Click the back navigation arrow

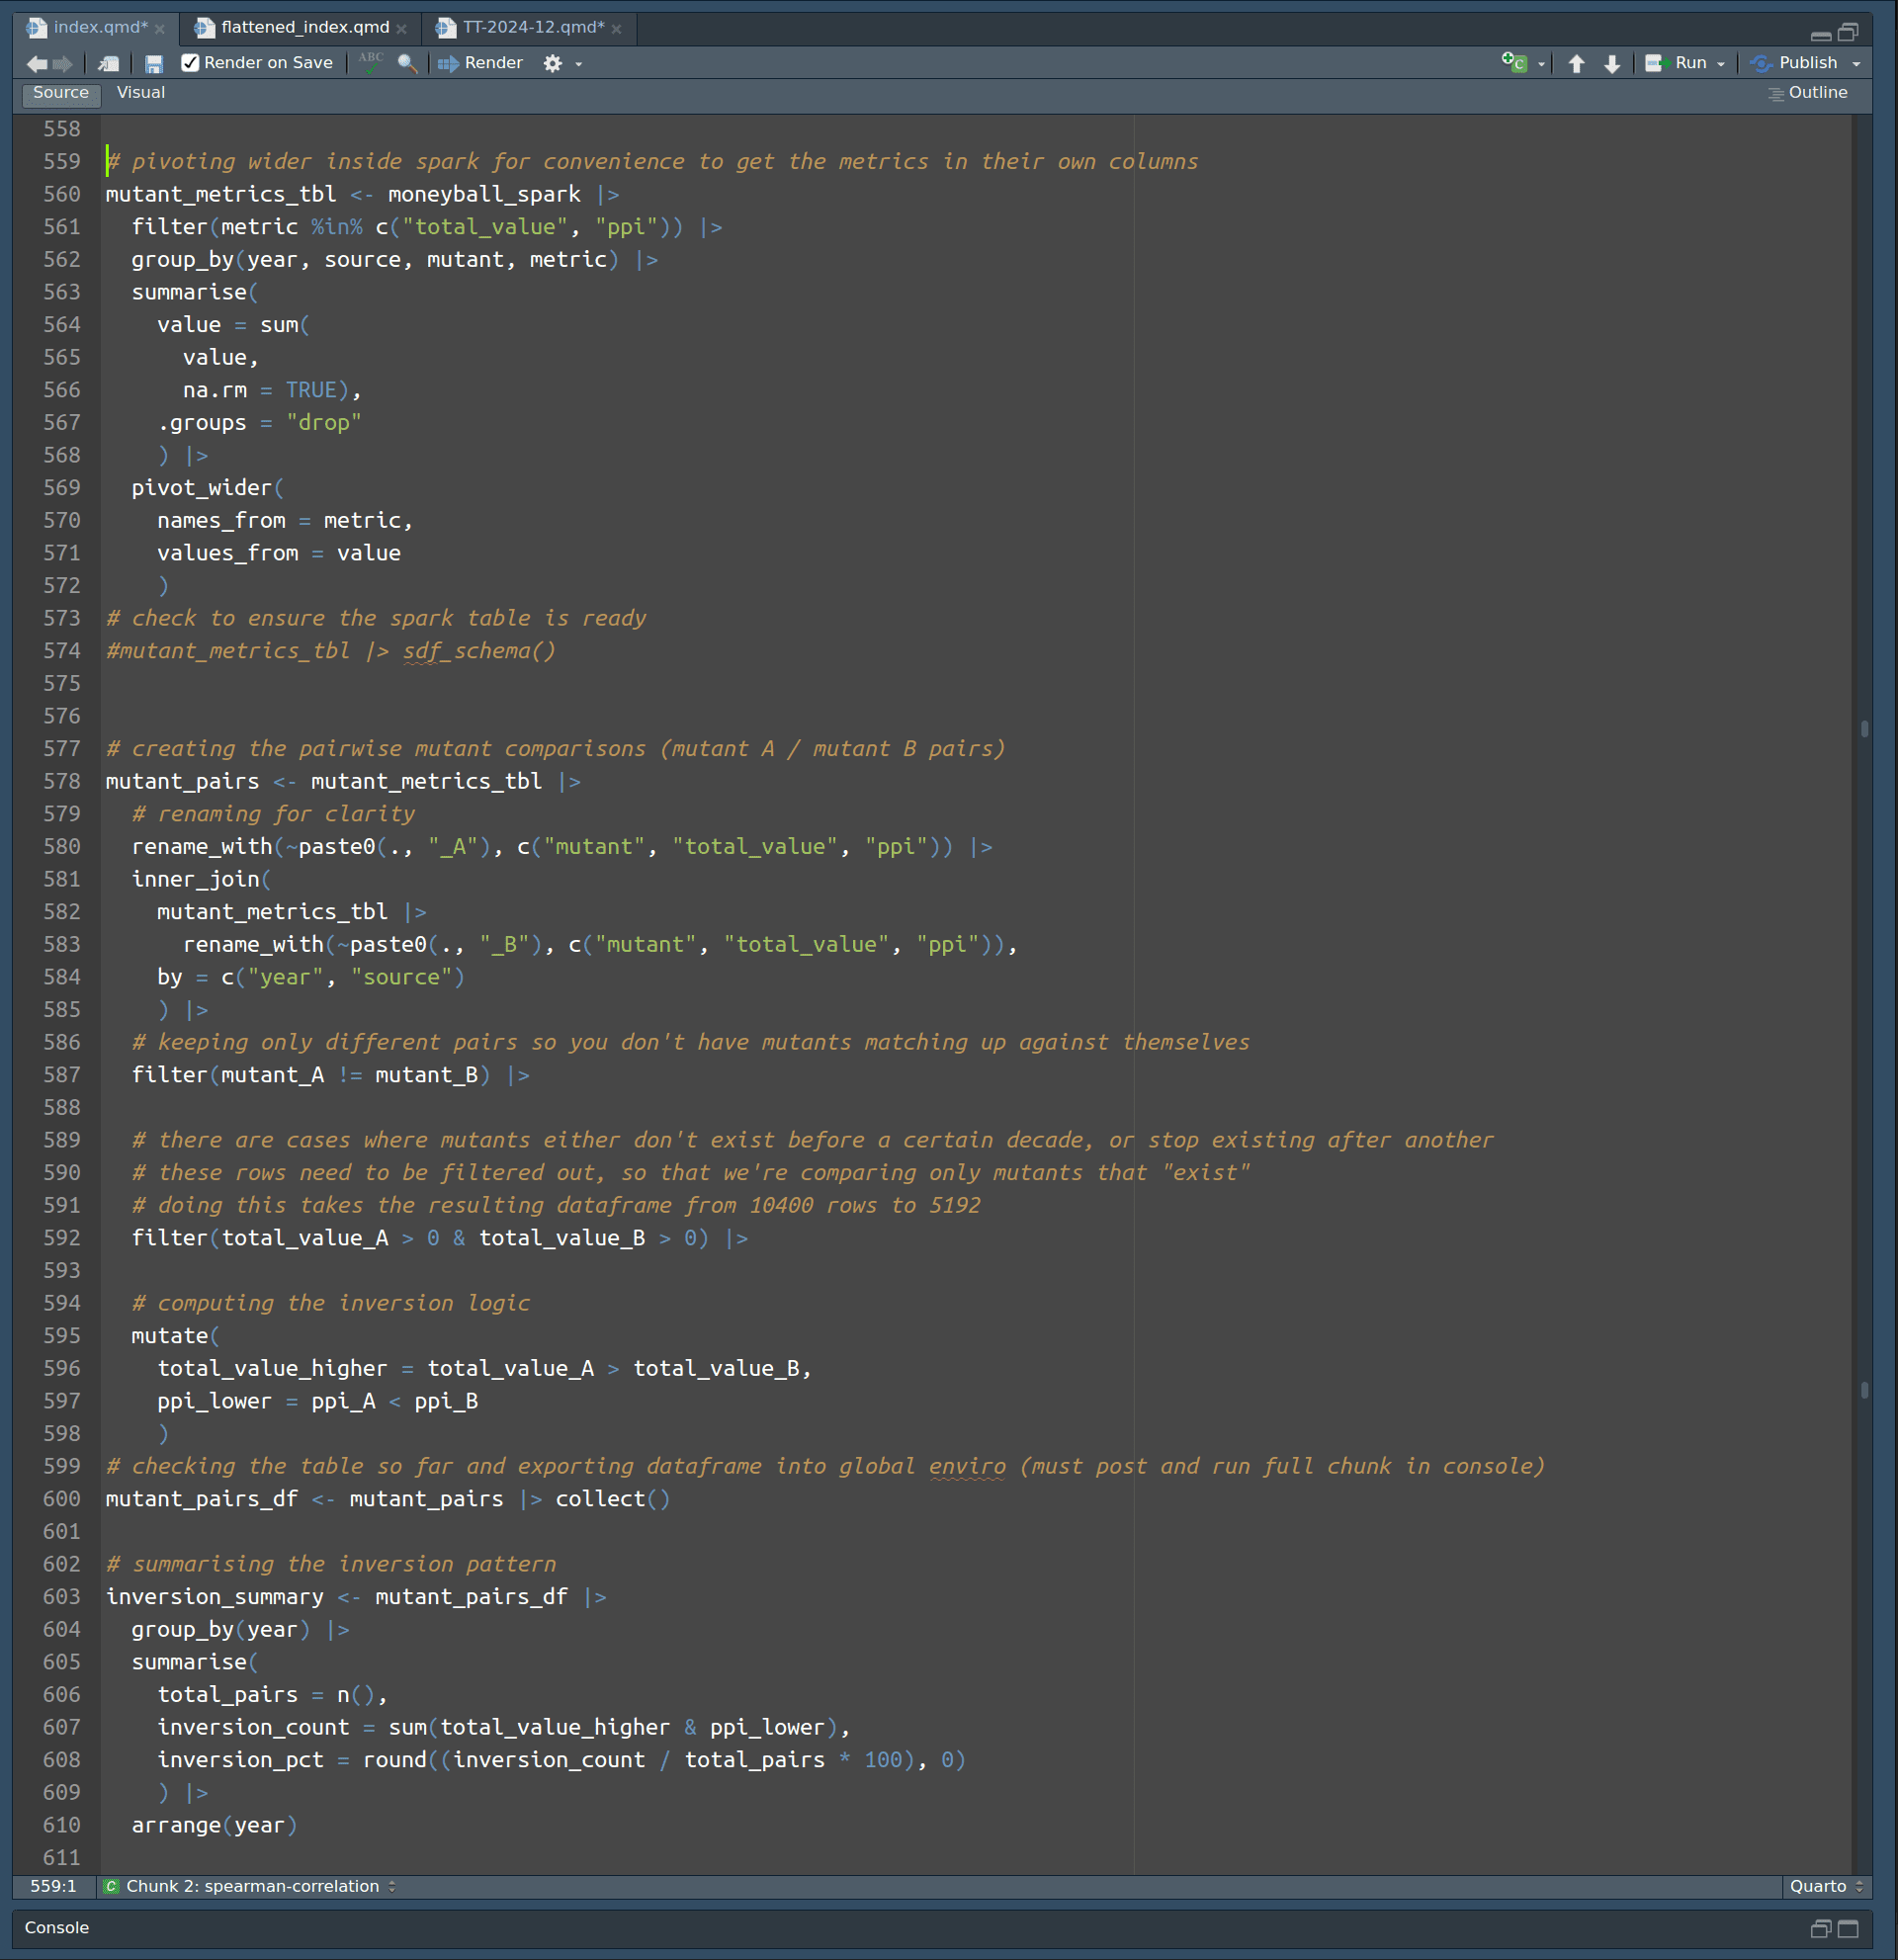point(37,64)
